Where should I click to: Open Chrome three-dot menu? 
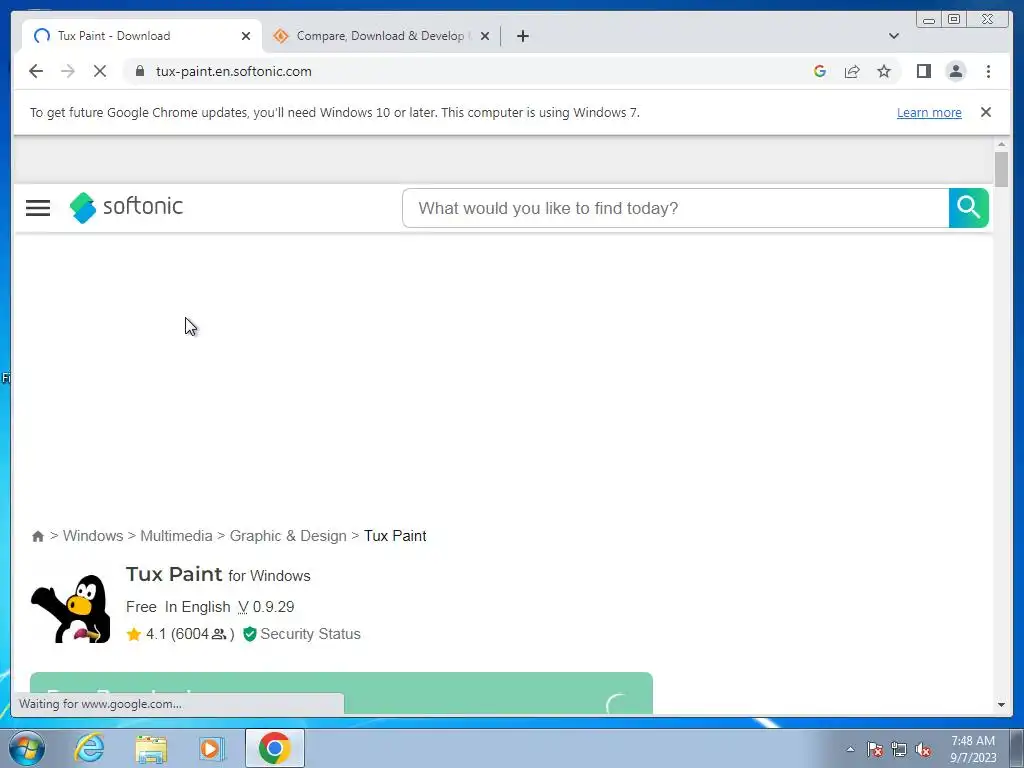click(x=988, y=71)
